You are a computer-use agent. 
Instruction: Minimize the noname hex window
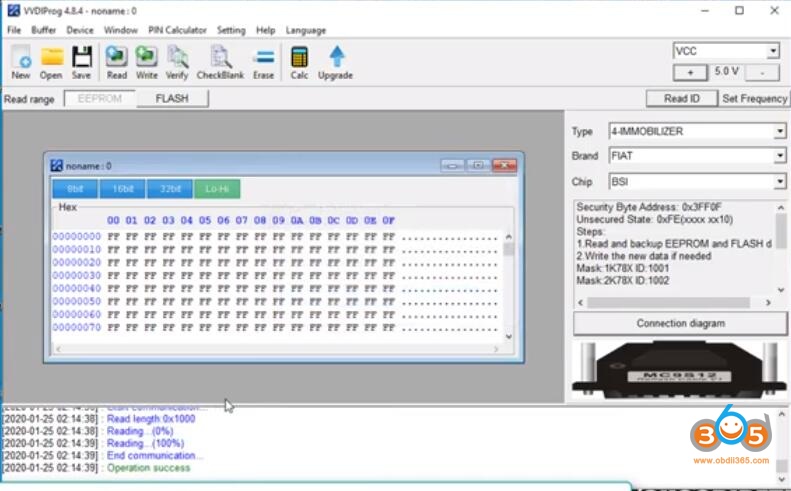452,166
